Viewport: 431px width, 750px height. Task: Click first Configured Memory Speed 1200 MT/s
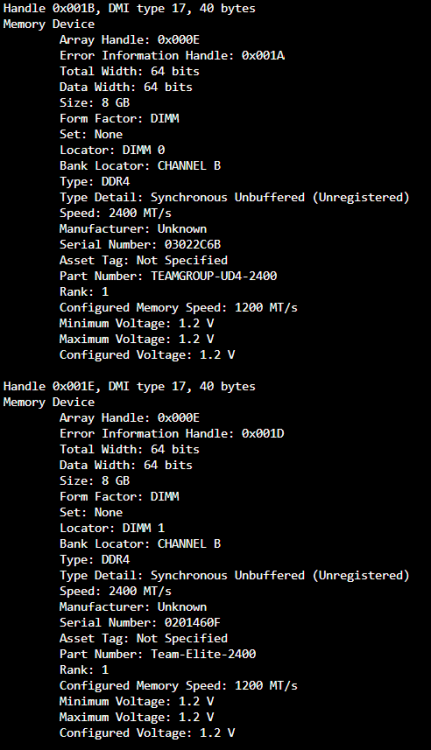click(x=178, y=308)
